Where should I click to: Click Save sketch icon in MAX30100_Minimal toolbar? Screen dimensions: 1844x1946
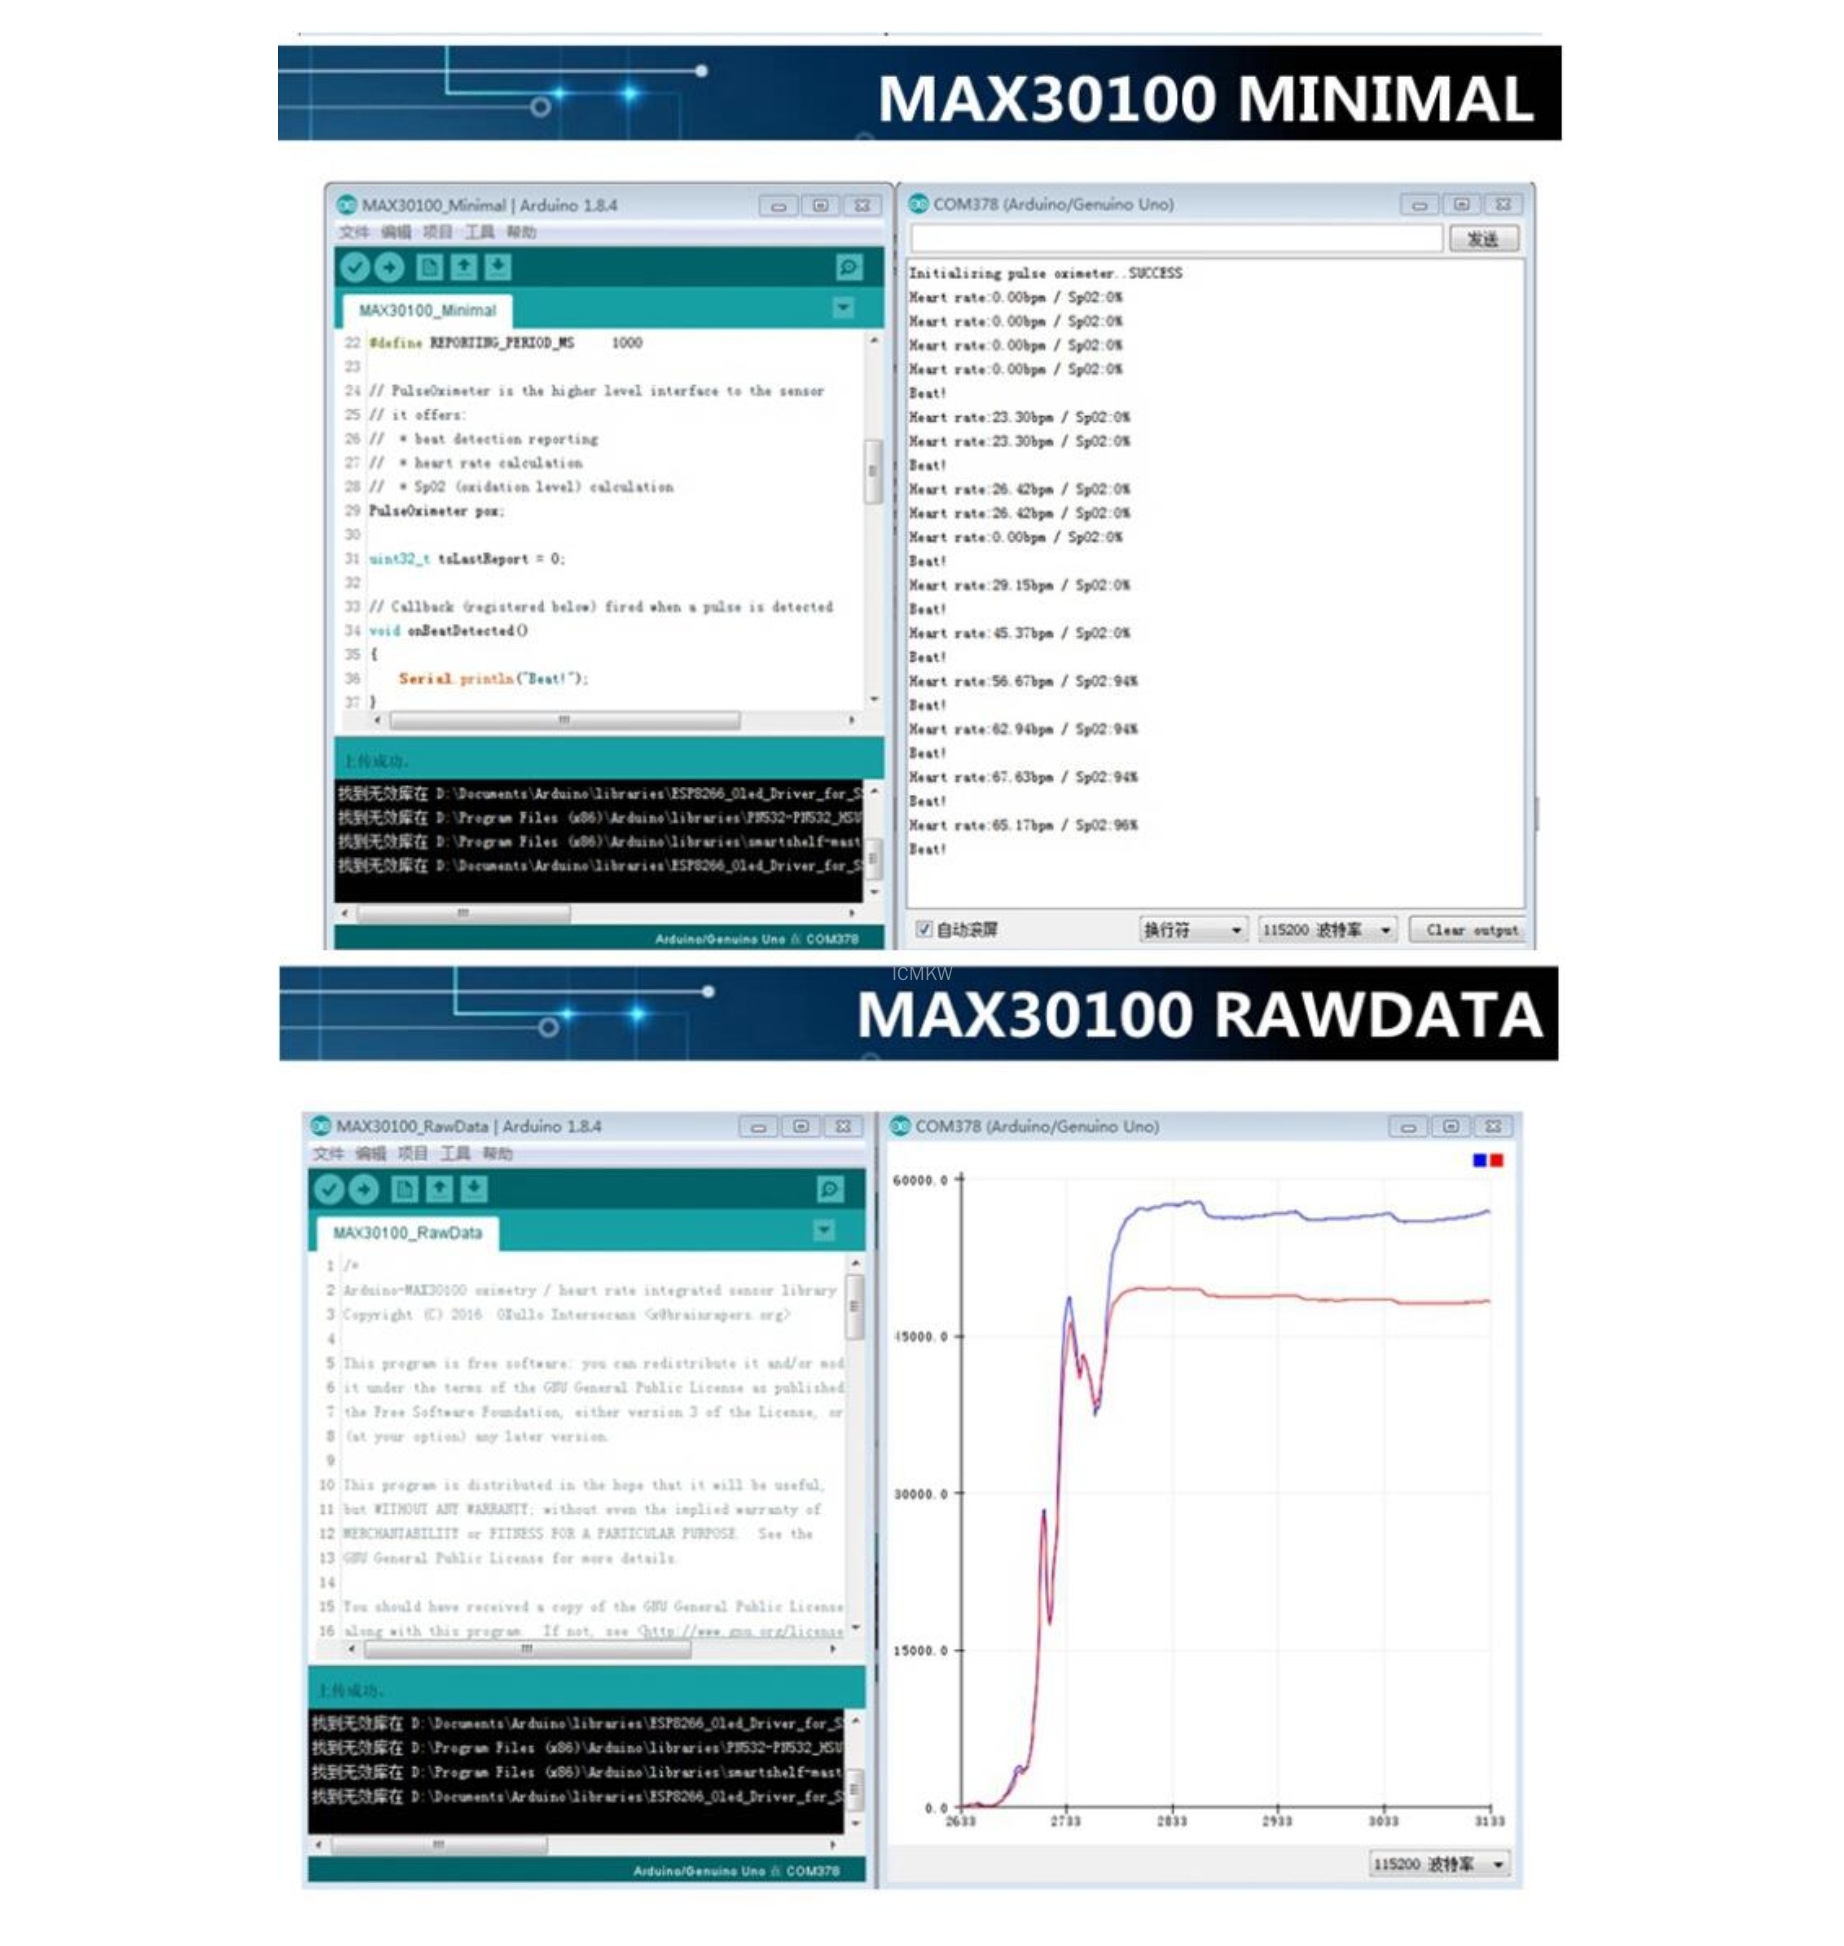(498, 267)
